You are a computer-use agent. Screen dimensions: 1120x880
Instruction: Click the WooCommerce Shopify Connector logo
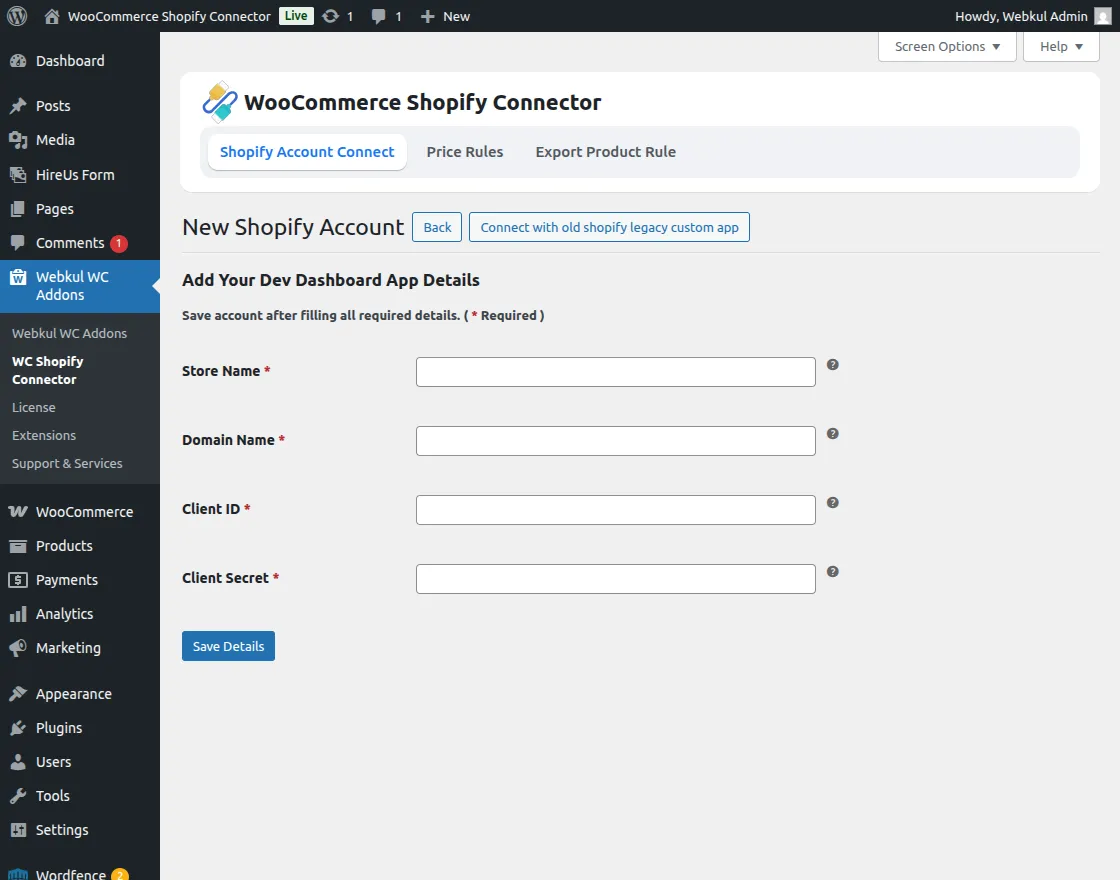point(219,102)
